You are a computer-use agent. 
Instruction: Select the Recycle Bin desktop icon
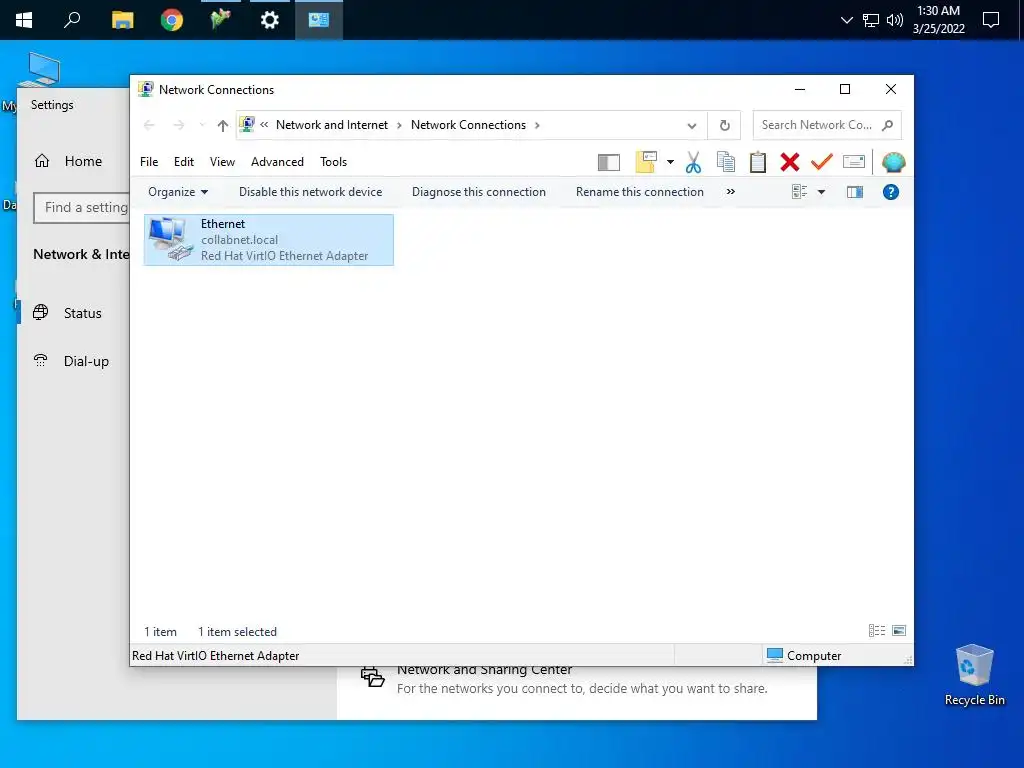[974, 675]
